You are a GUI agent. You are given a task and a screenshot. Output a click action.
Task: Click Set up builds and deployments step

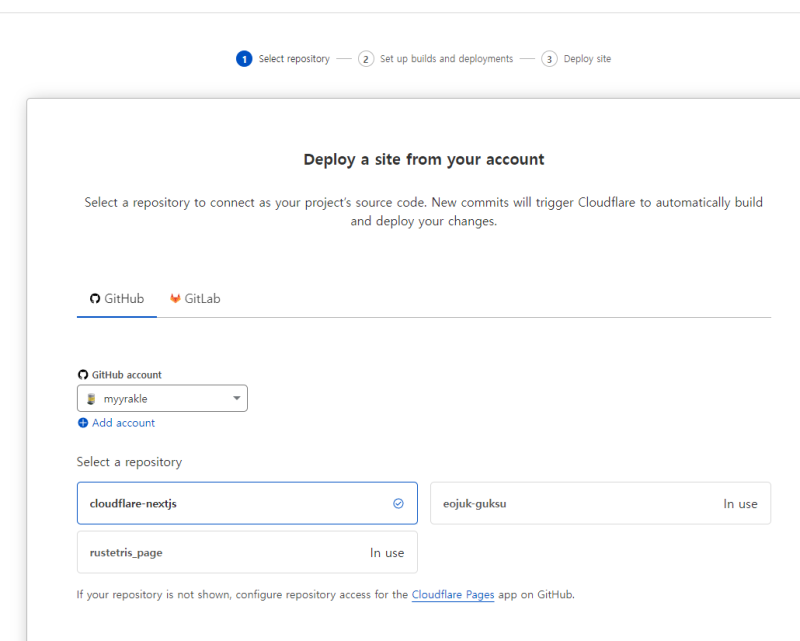tap(446, 59)
